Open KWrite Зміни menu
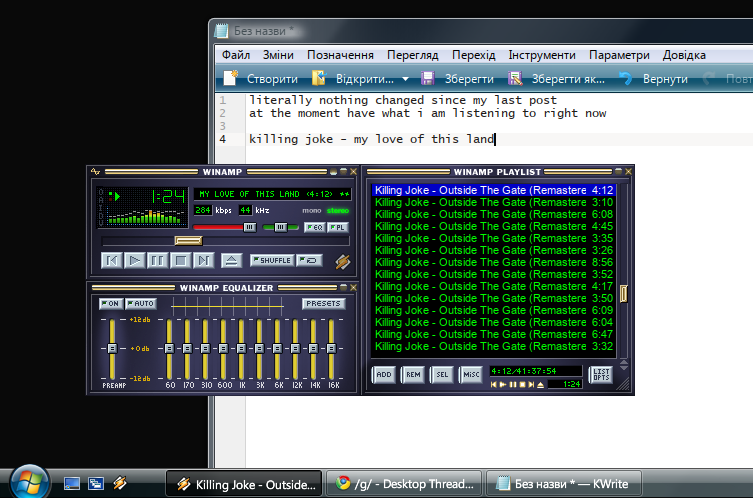 [x=278, y=55]
